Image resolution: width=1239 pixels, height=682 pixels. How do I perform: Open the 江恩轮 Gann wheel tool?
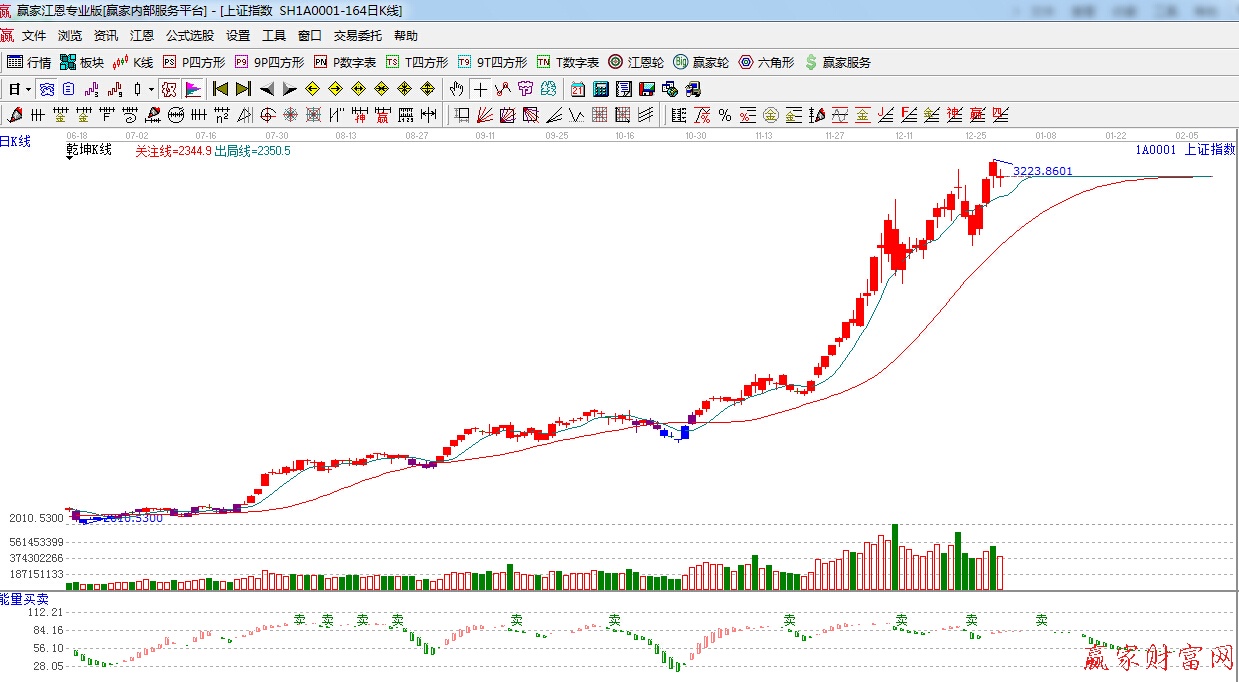point(636,62)
